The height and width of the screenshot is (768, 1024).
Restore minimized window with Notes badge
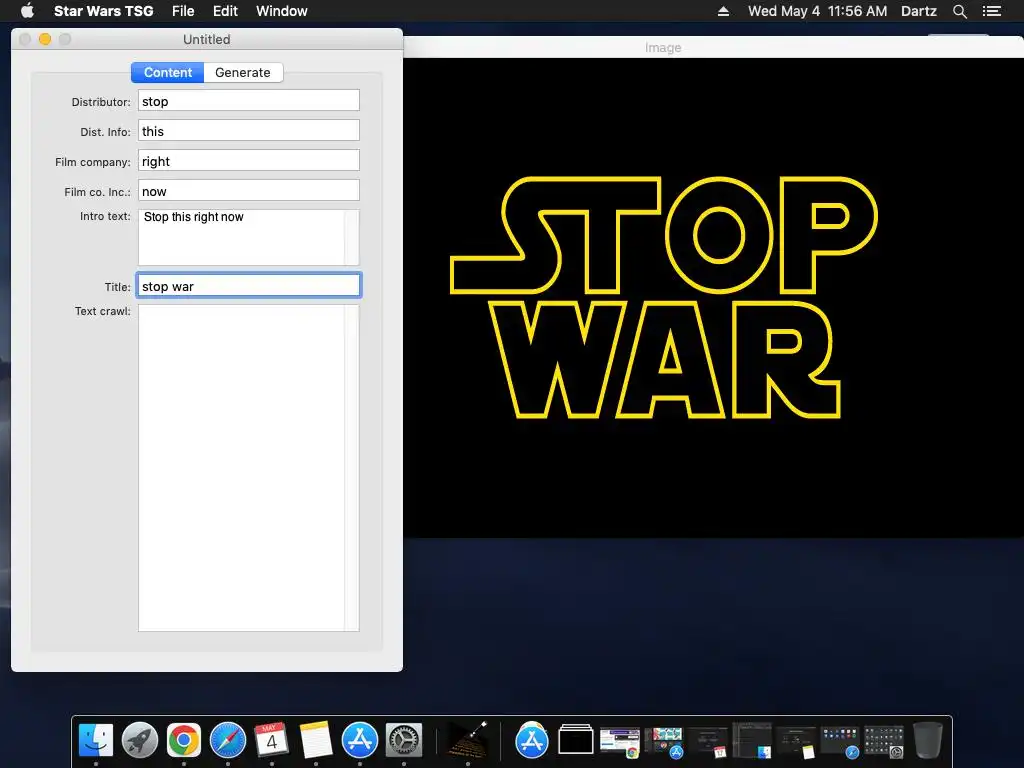795,742
